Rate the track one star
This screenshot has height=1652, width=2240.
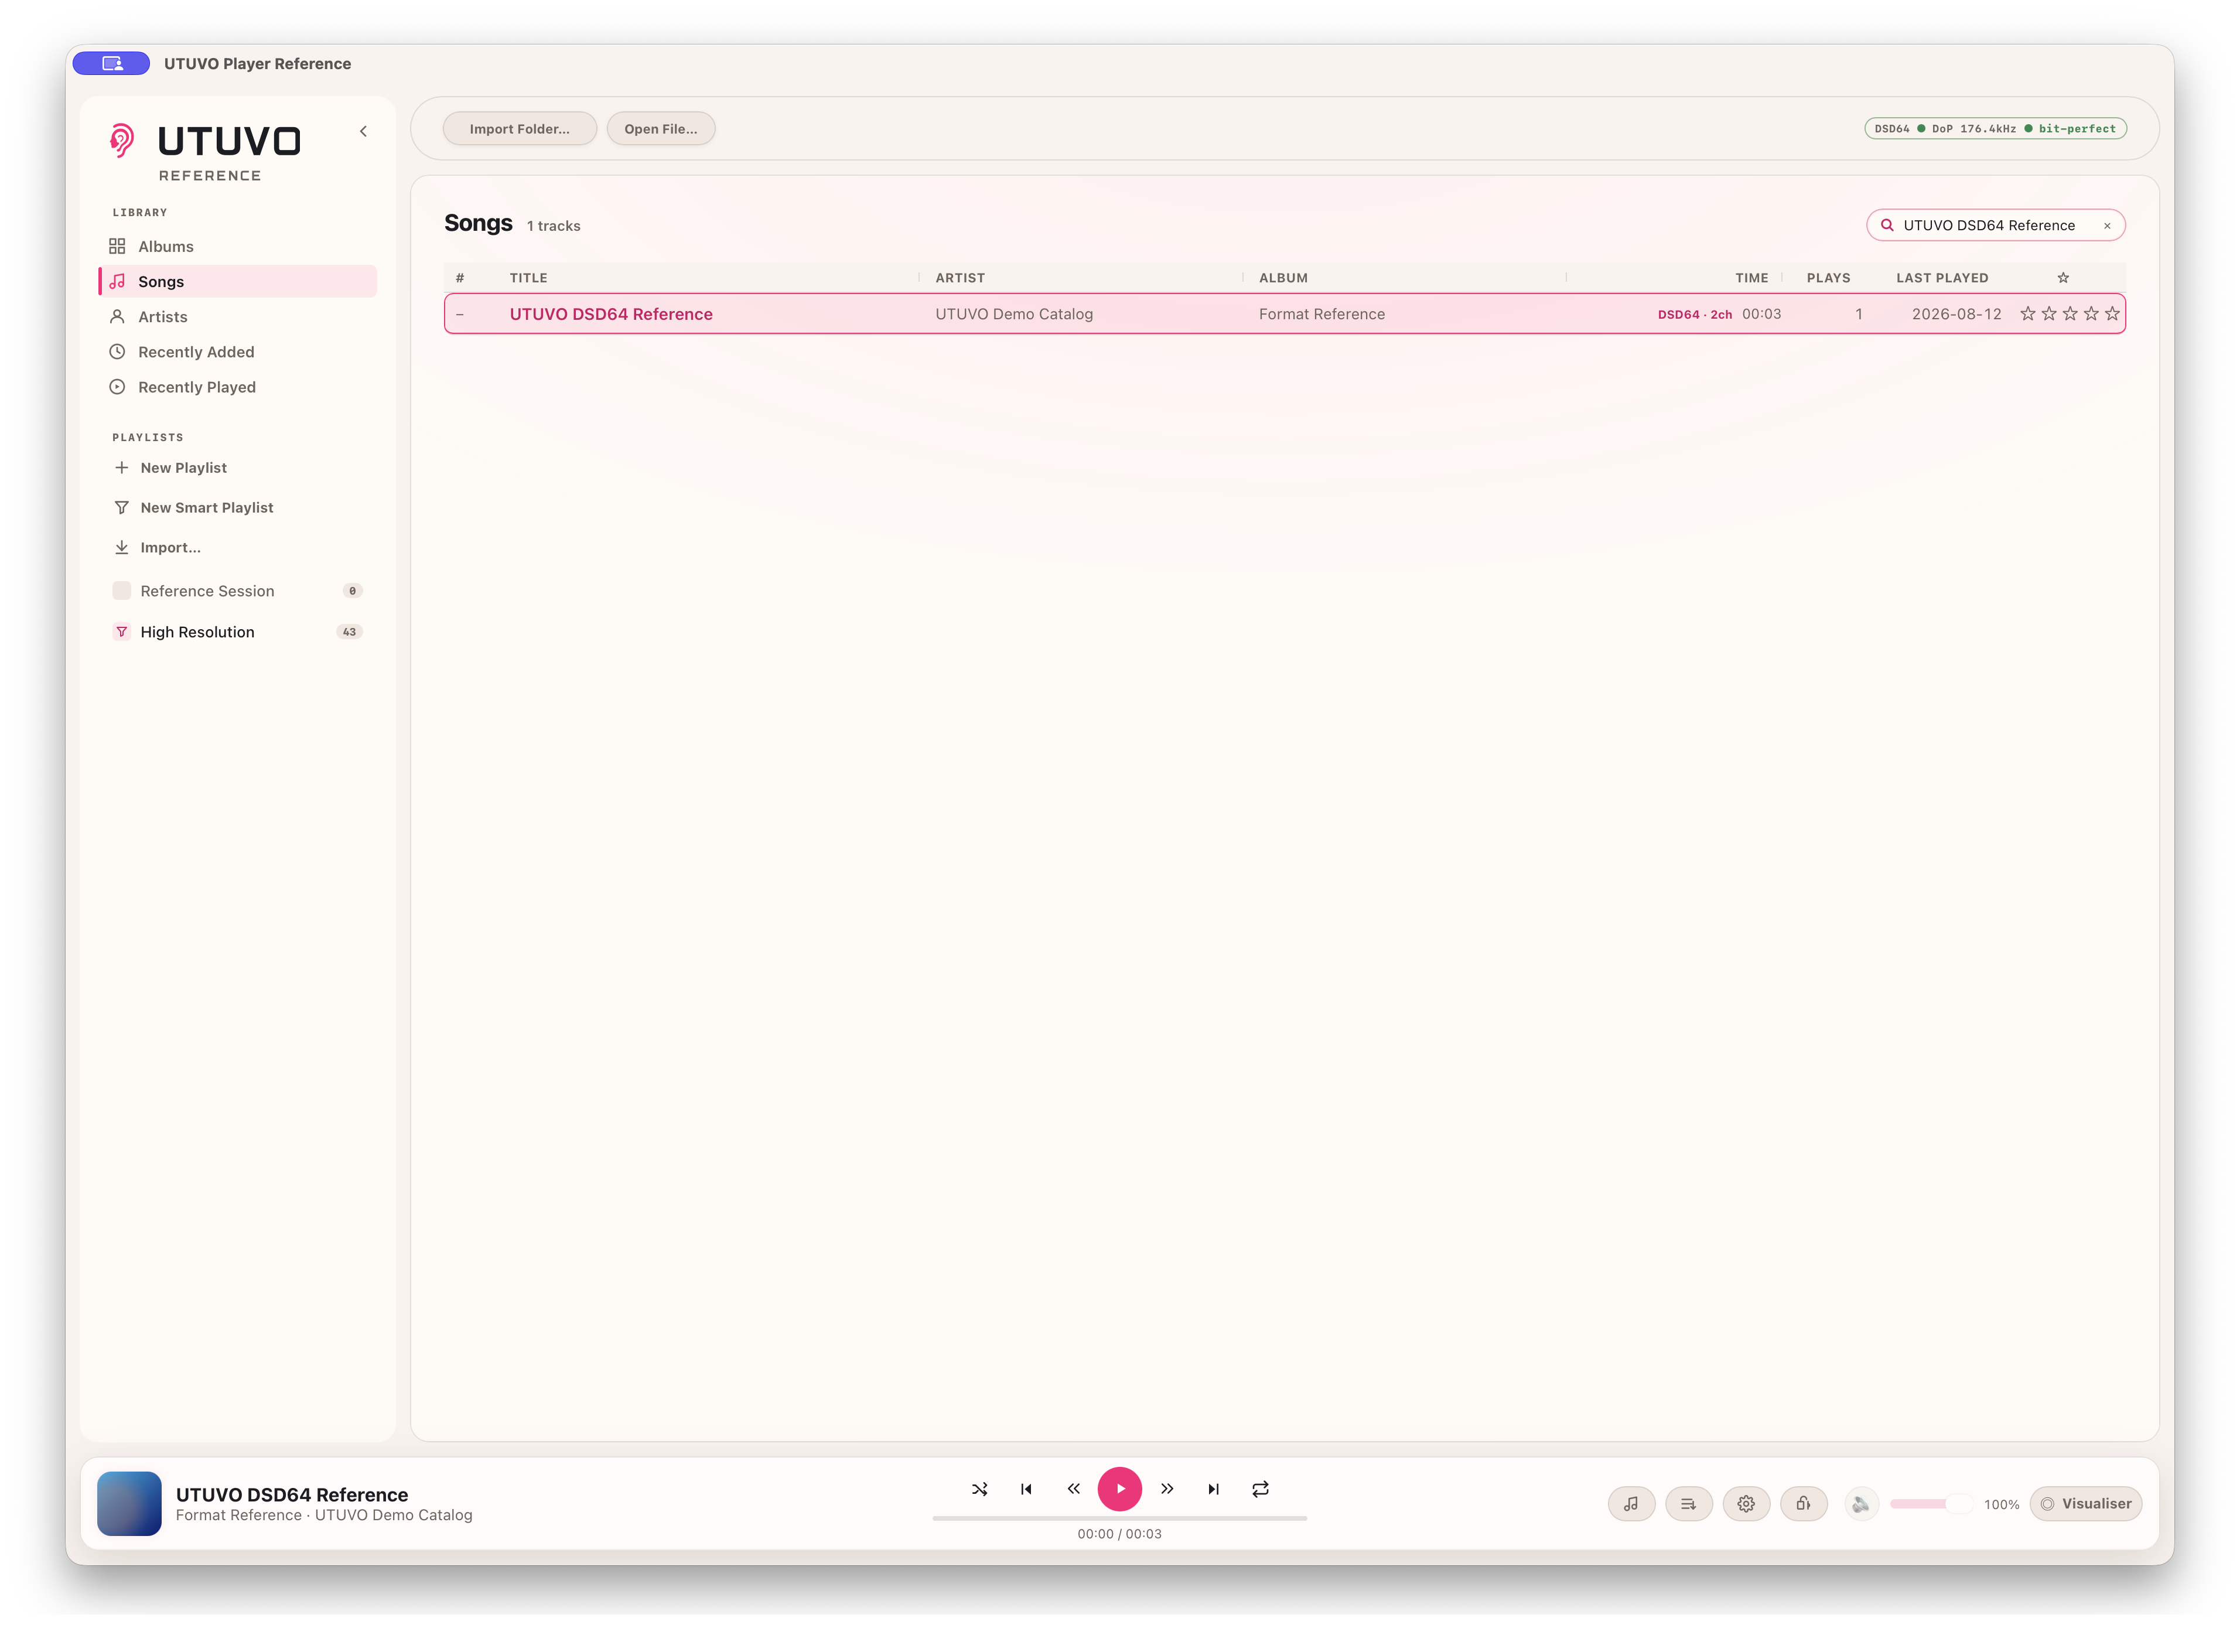tap(2028, 314)
